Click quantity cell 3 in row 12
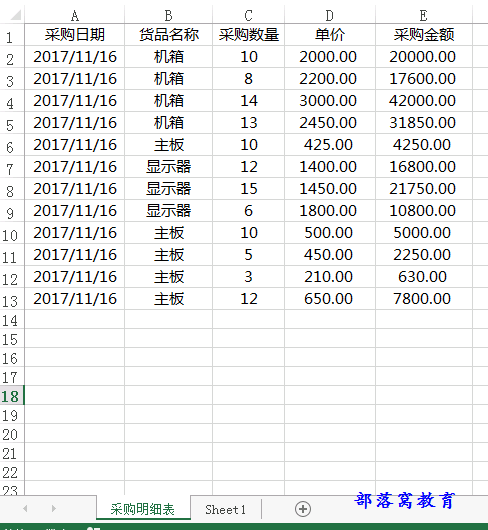This screenshot has height=530, width=488. pyautogui.click(x=248, y=277)
